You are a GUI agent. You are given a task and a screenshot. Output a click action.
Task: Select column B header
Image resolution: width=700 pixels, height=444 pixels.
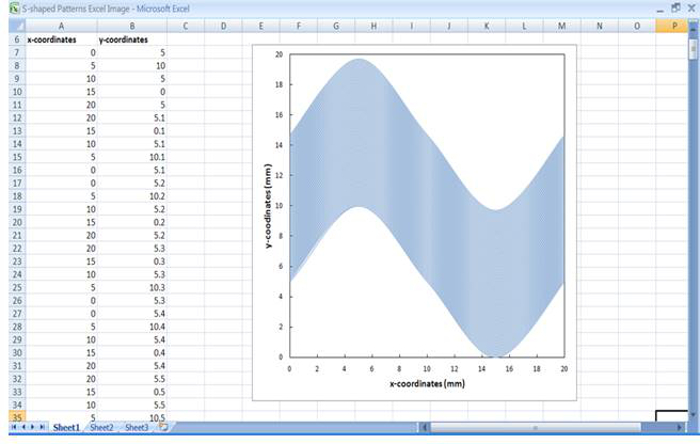click(132, 26)
